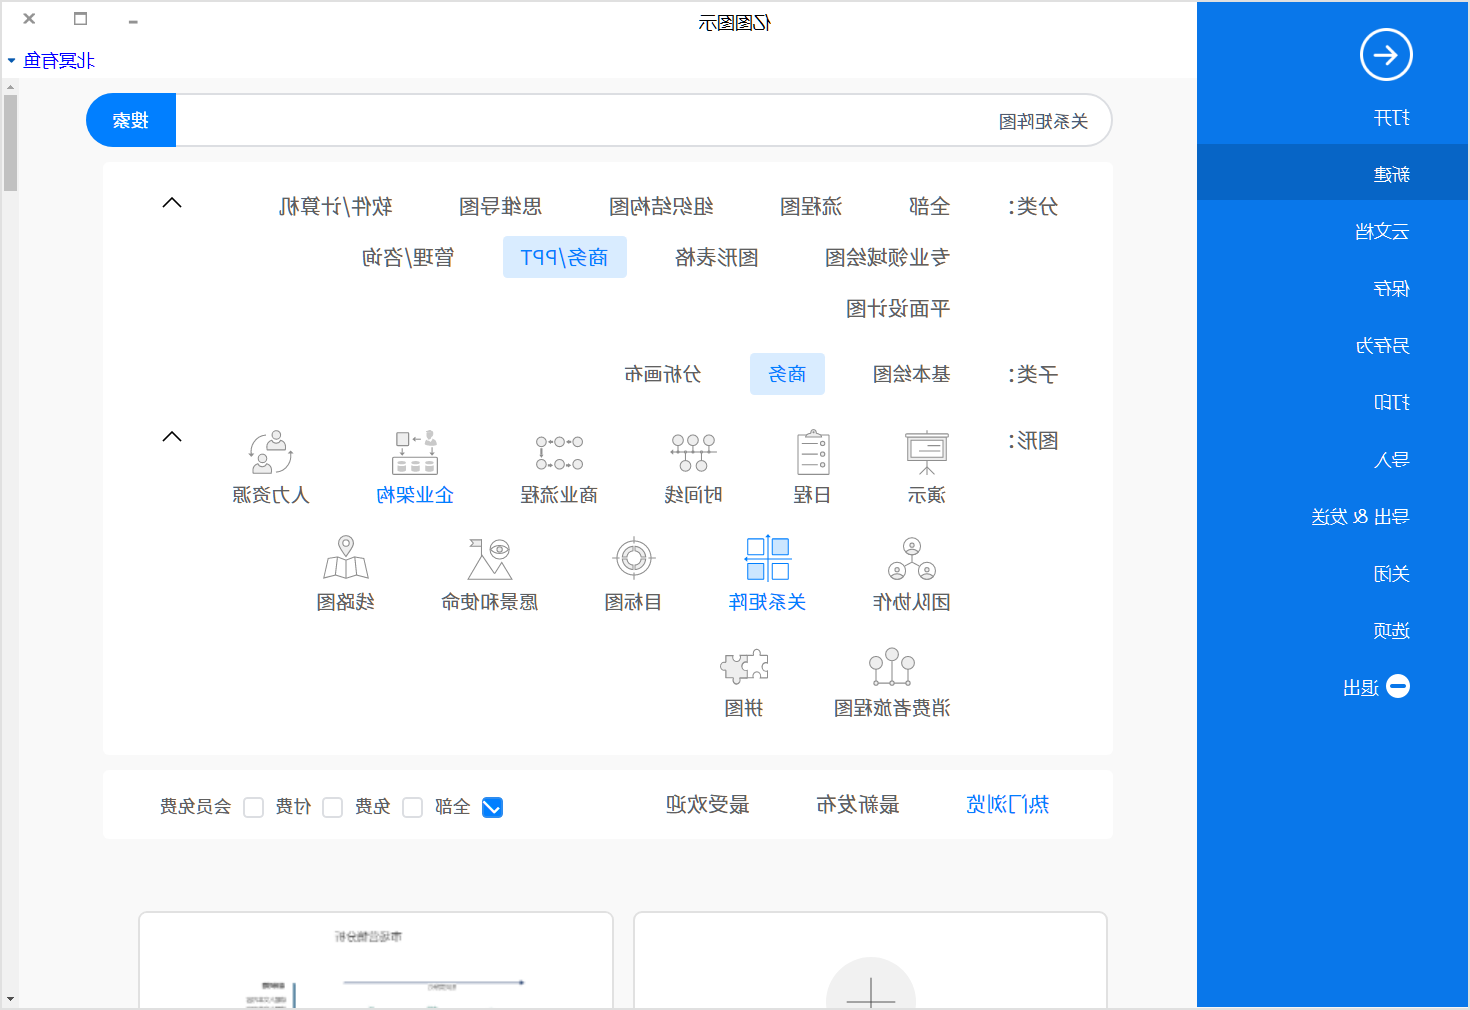
Task: Choose the 软件/计算机 category
Action: click(x=335, y=206)
